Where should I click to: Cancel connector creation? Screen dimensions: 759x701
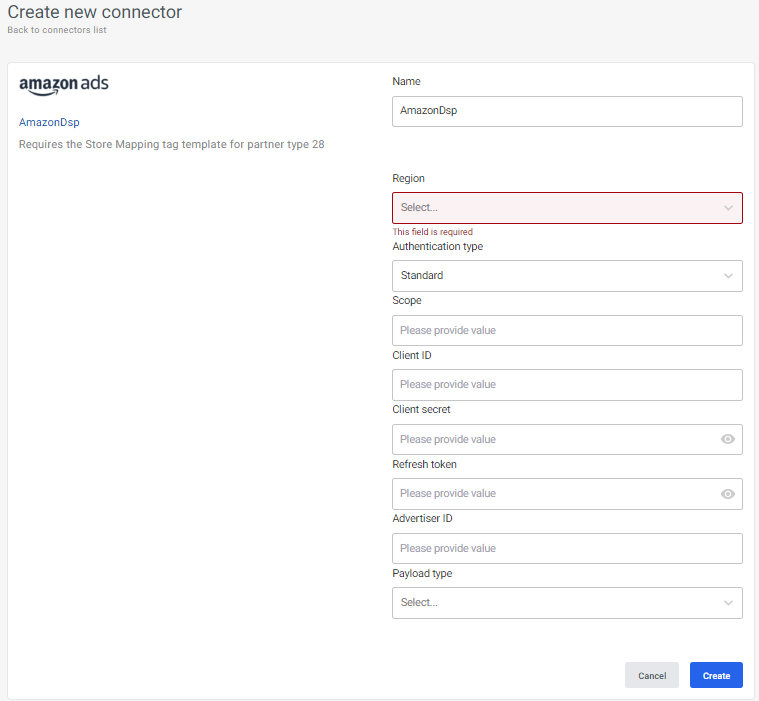pos(652,675)
